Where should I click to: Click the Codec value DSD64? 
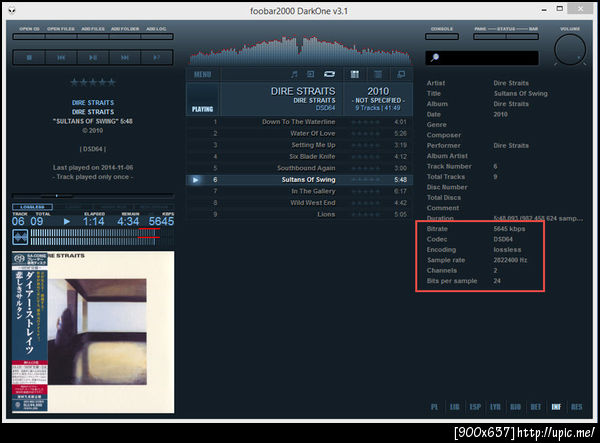tap(503, 239)
